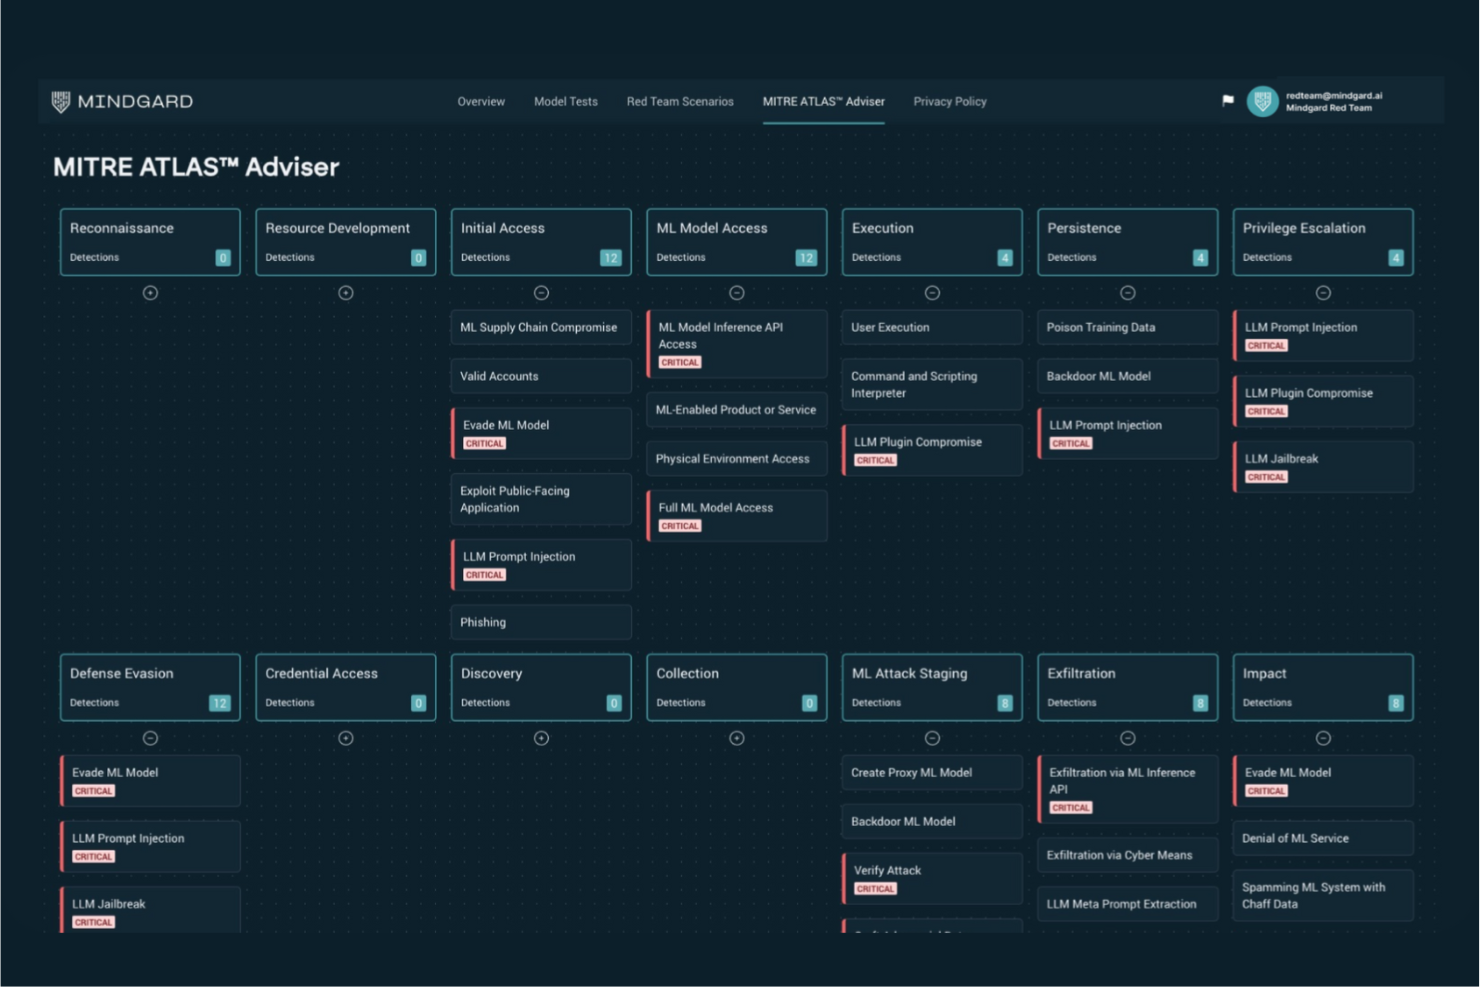1480x987 pixels.
Task: Select the User Execution technique
Action: pyautogui.click(x=932, y=327)
